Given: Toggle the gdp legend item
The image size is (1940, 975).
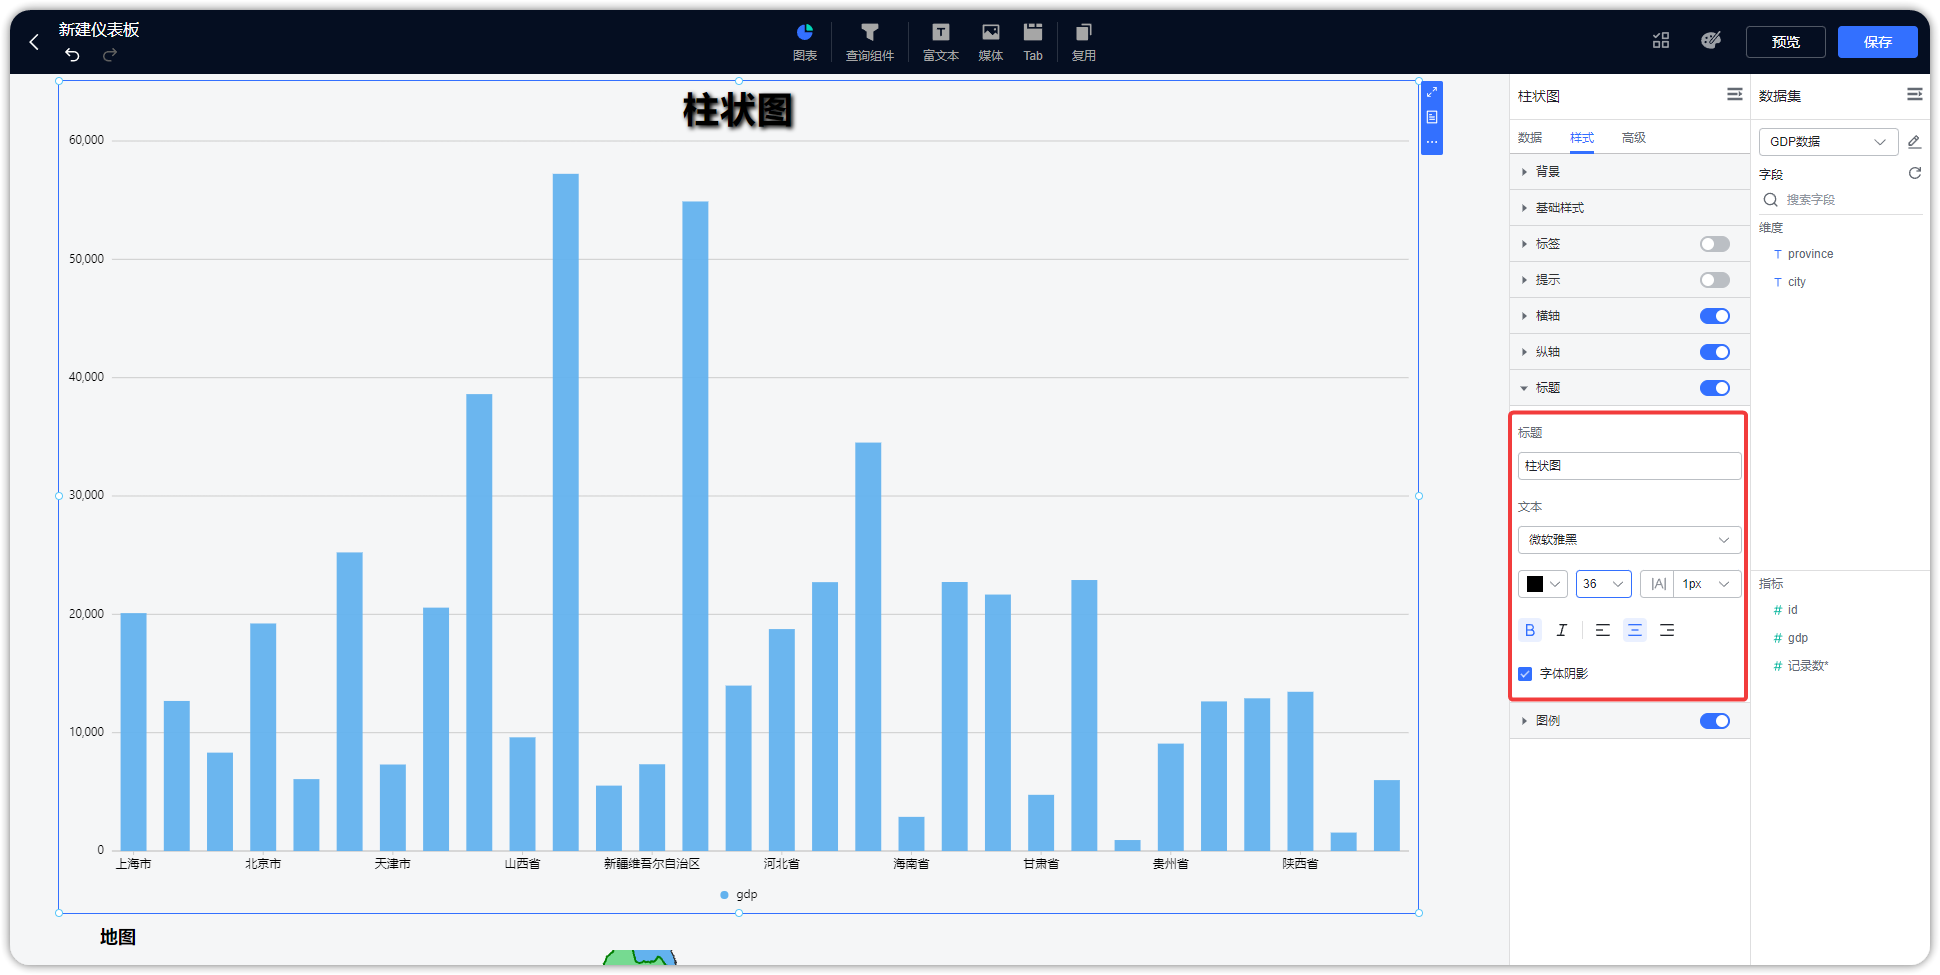Looking at the screenshot, I should (739, 895).
